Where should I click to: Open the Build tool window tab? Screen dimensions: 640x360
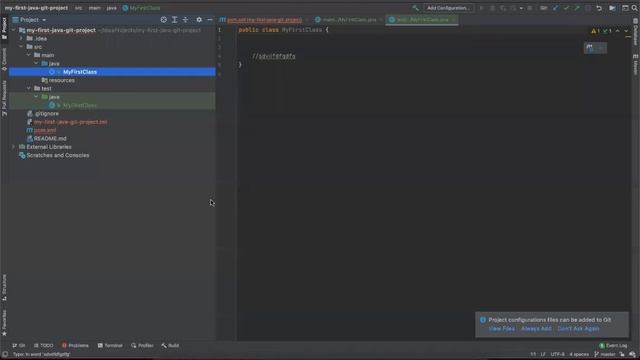tap(170, 345)
